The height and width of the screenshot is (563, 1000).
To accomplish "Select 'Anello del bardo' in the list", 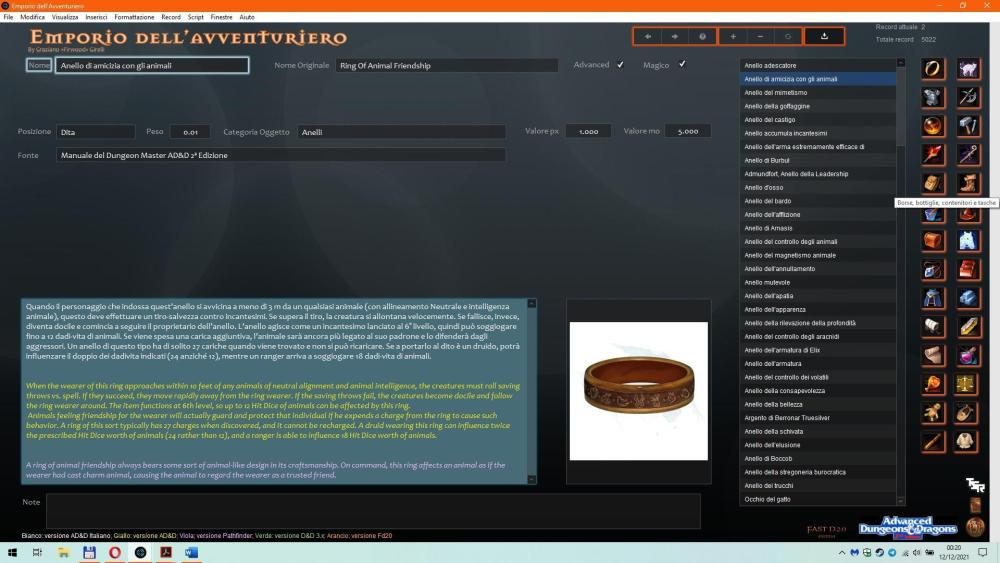I will click(x=817, y=201).
